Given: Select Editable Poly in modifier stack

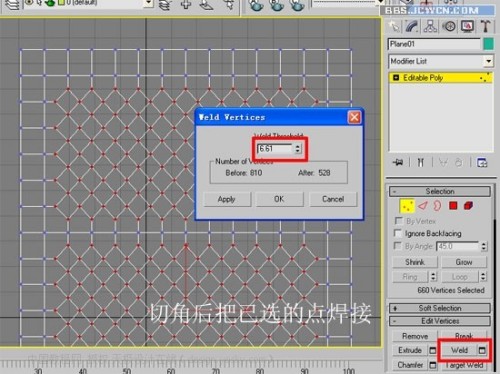Looking at the screenshot, I should click(440, 78).
